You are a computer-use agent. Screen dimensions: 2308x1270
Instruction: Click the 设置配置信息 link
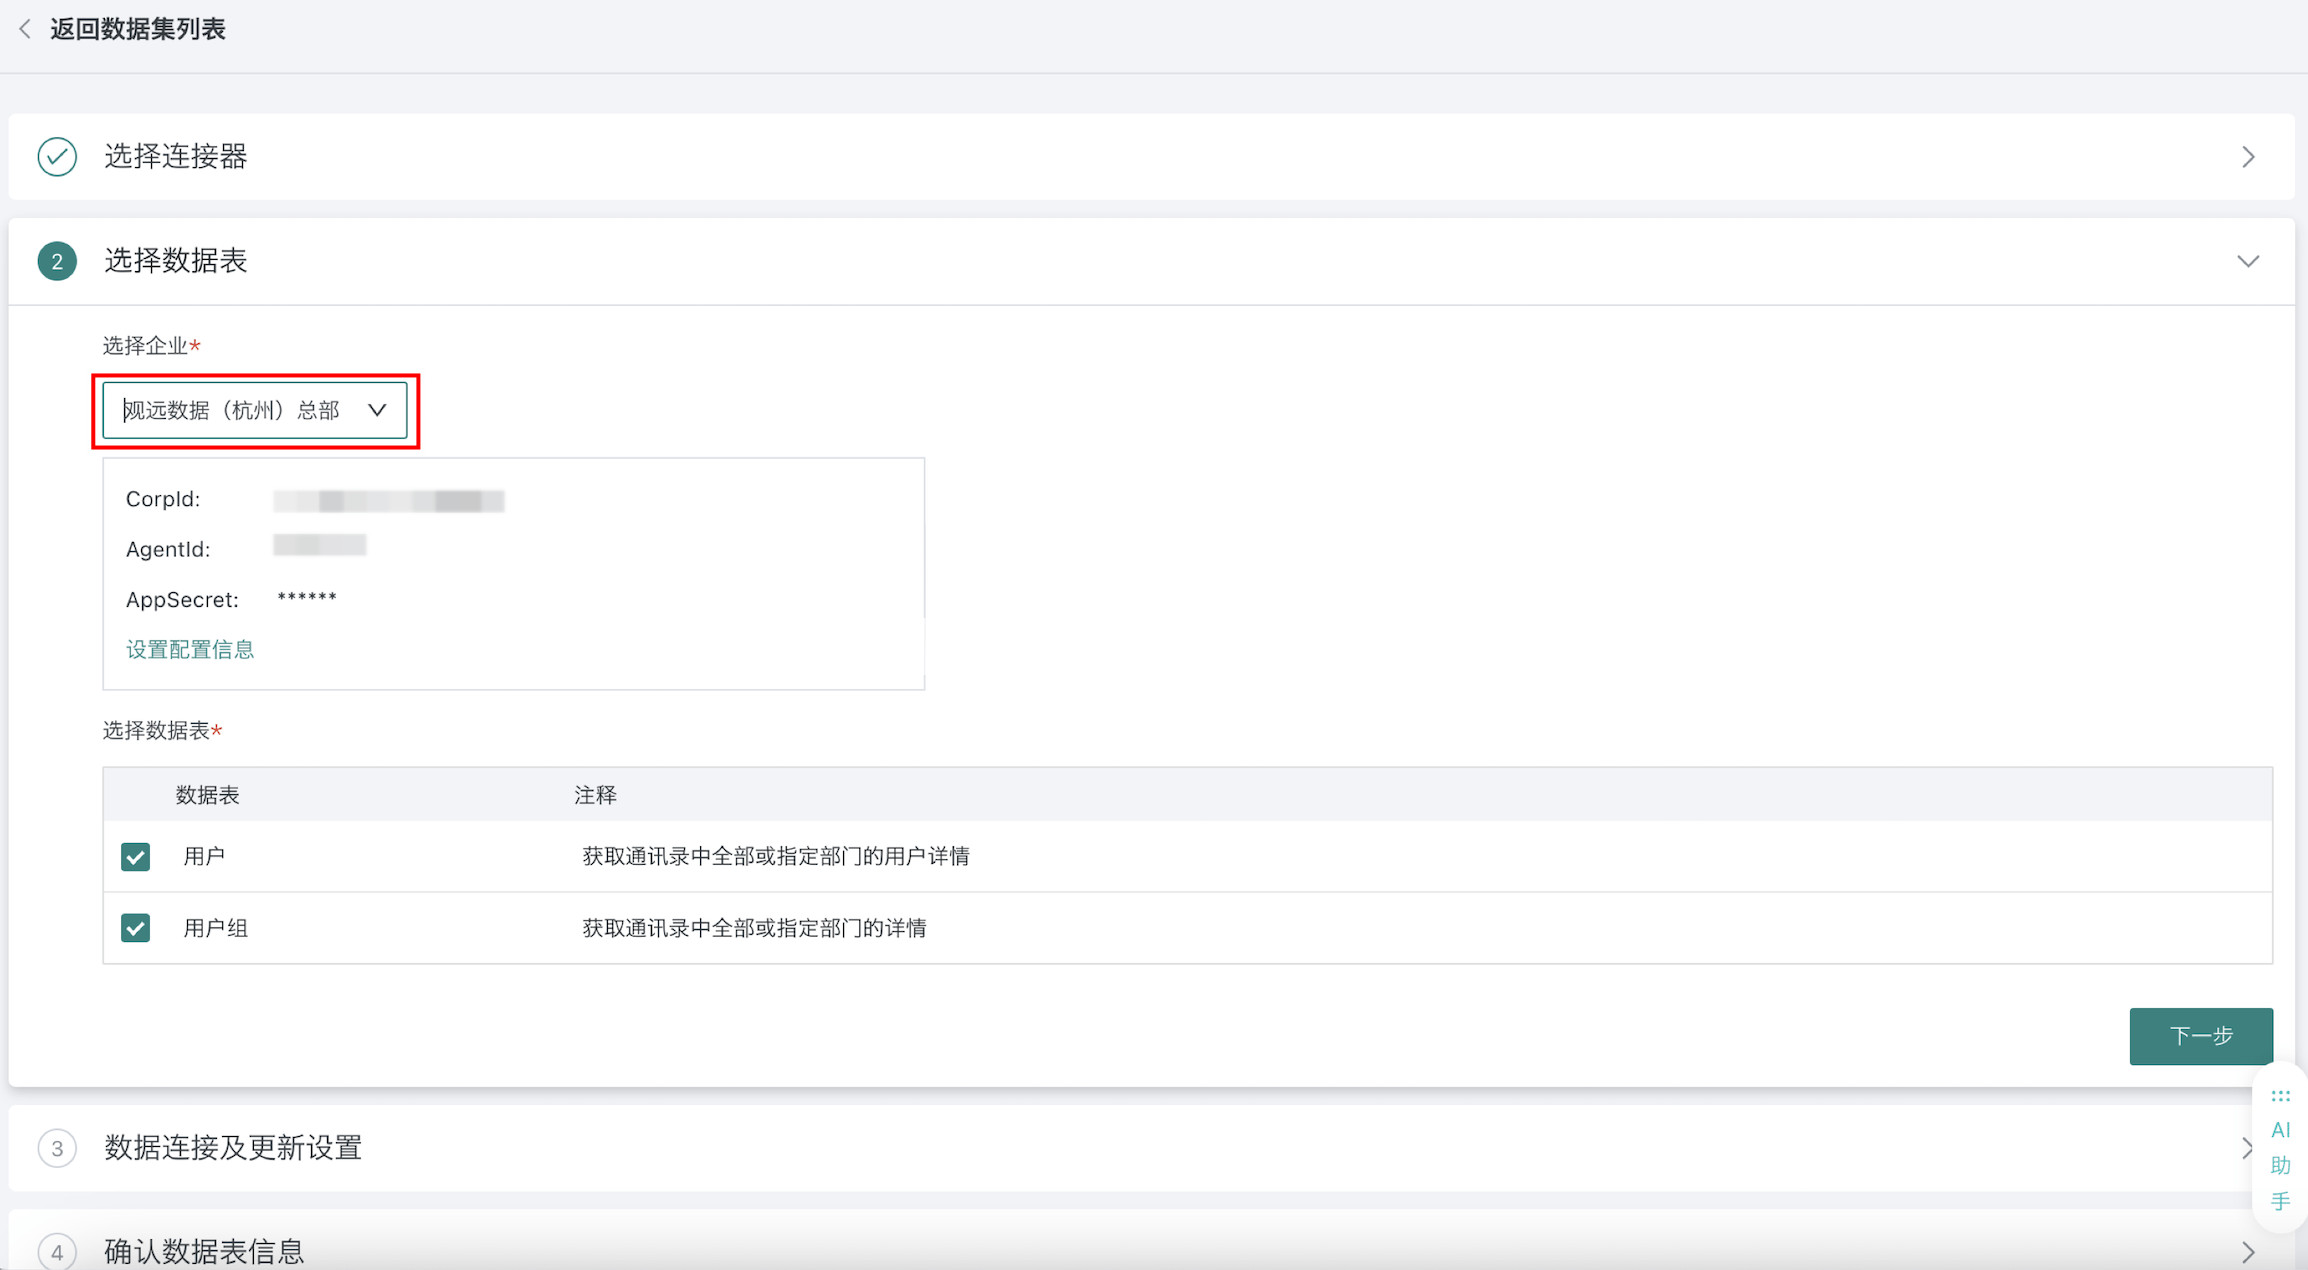click(190, 650)
